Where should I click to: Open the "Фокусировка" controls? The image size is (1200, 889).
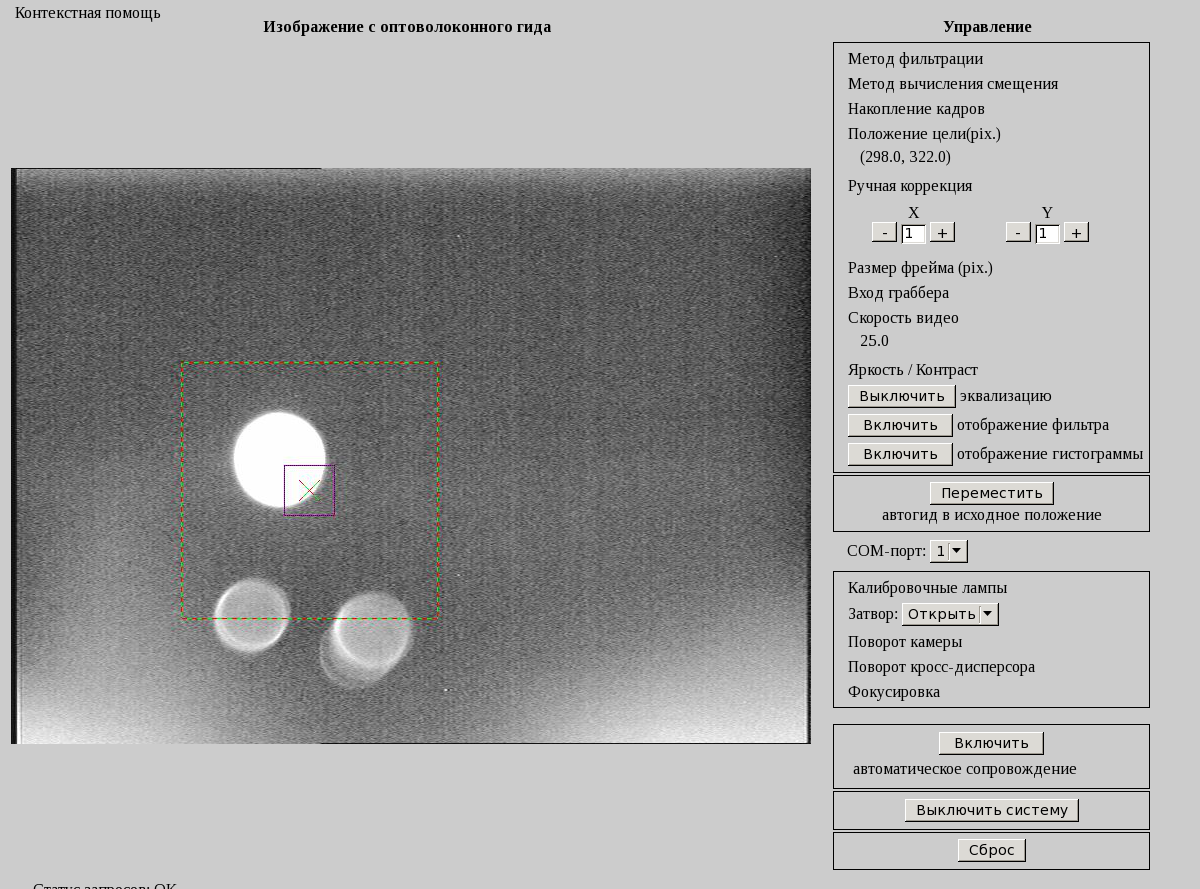pyautogui.click(x=893, y=691)
